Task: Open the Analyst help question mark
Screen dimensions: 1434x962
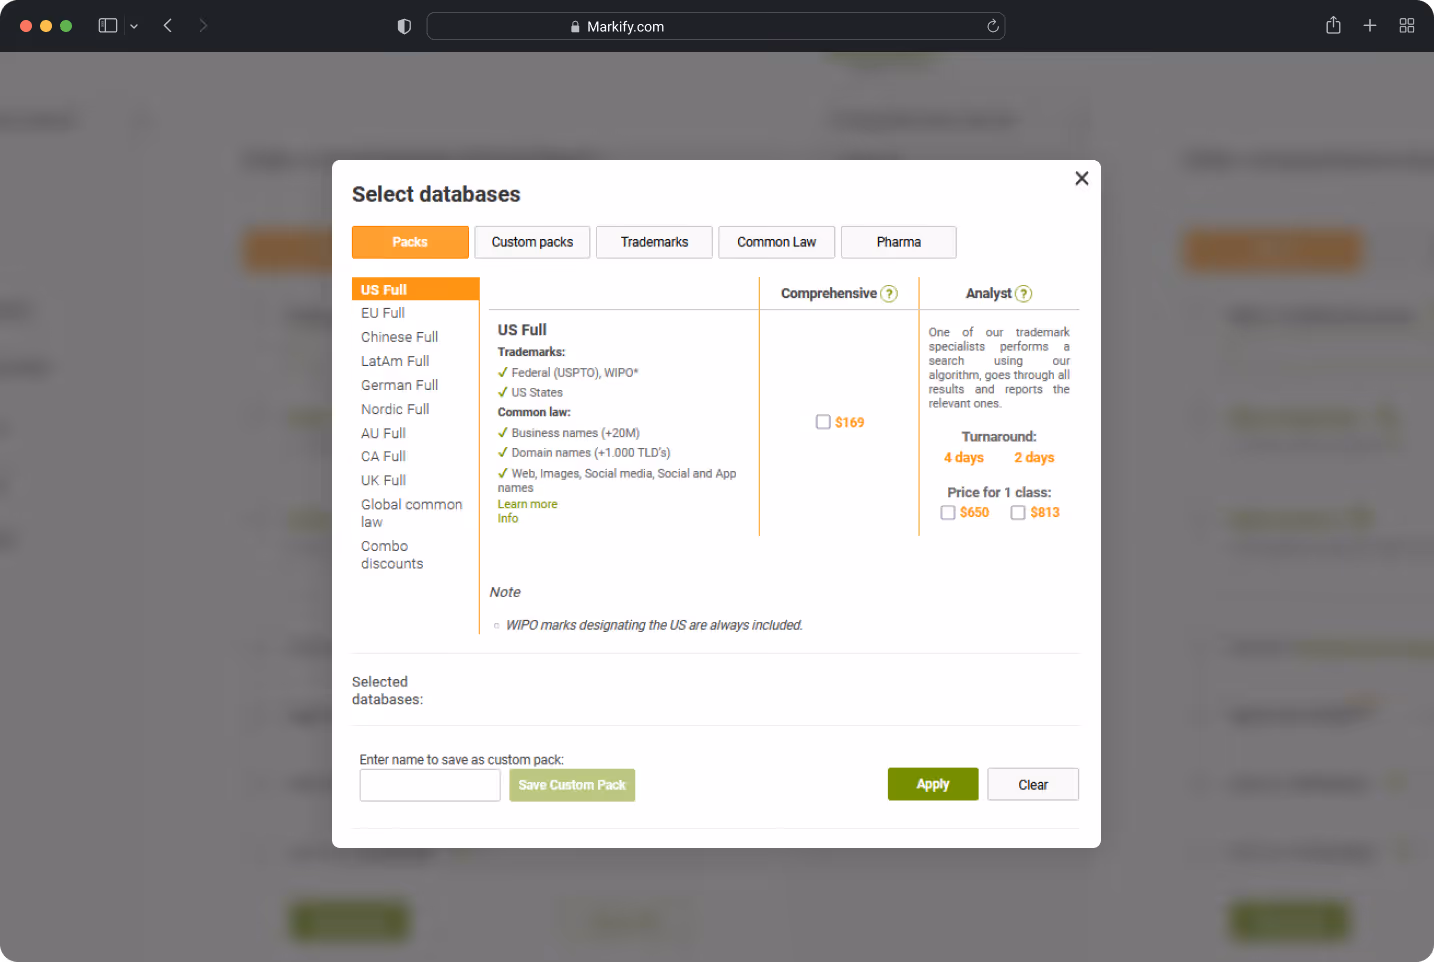Action: [x=1023, y=294]
